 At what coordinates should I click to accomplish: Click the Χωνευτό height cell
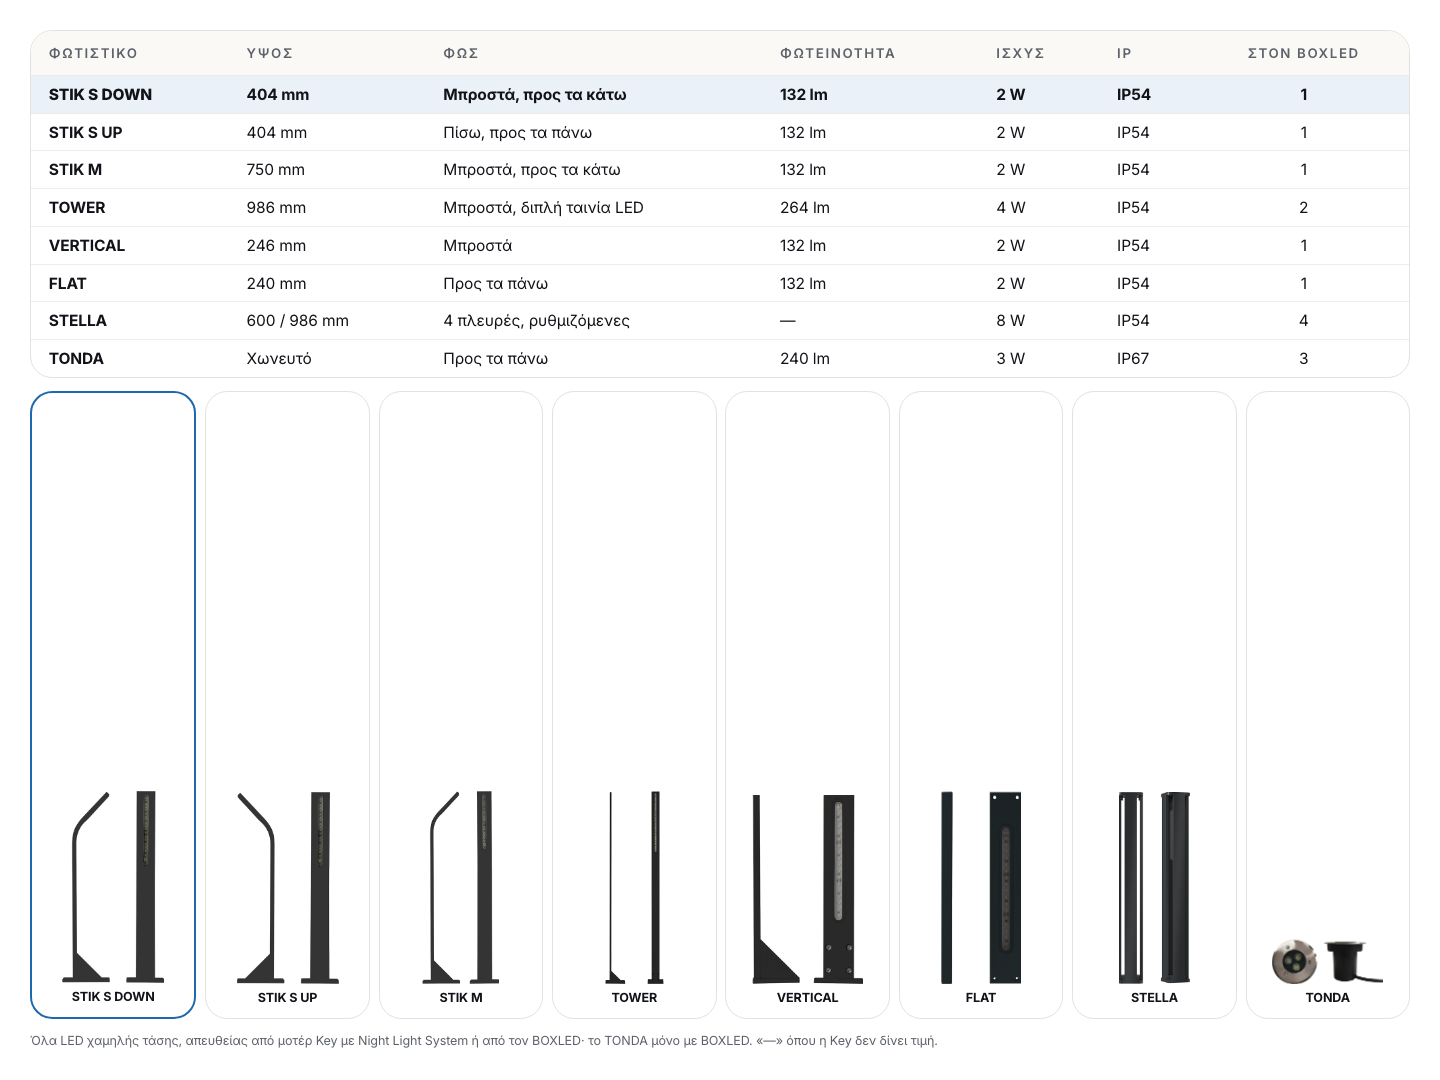pos(279,359)
